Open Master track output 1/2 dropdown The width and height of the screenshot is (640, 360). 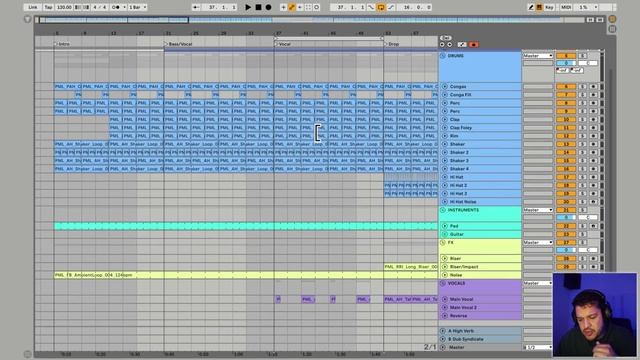coord(538,347)
